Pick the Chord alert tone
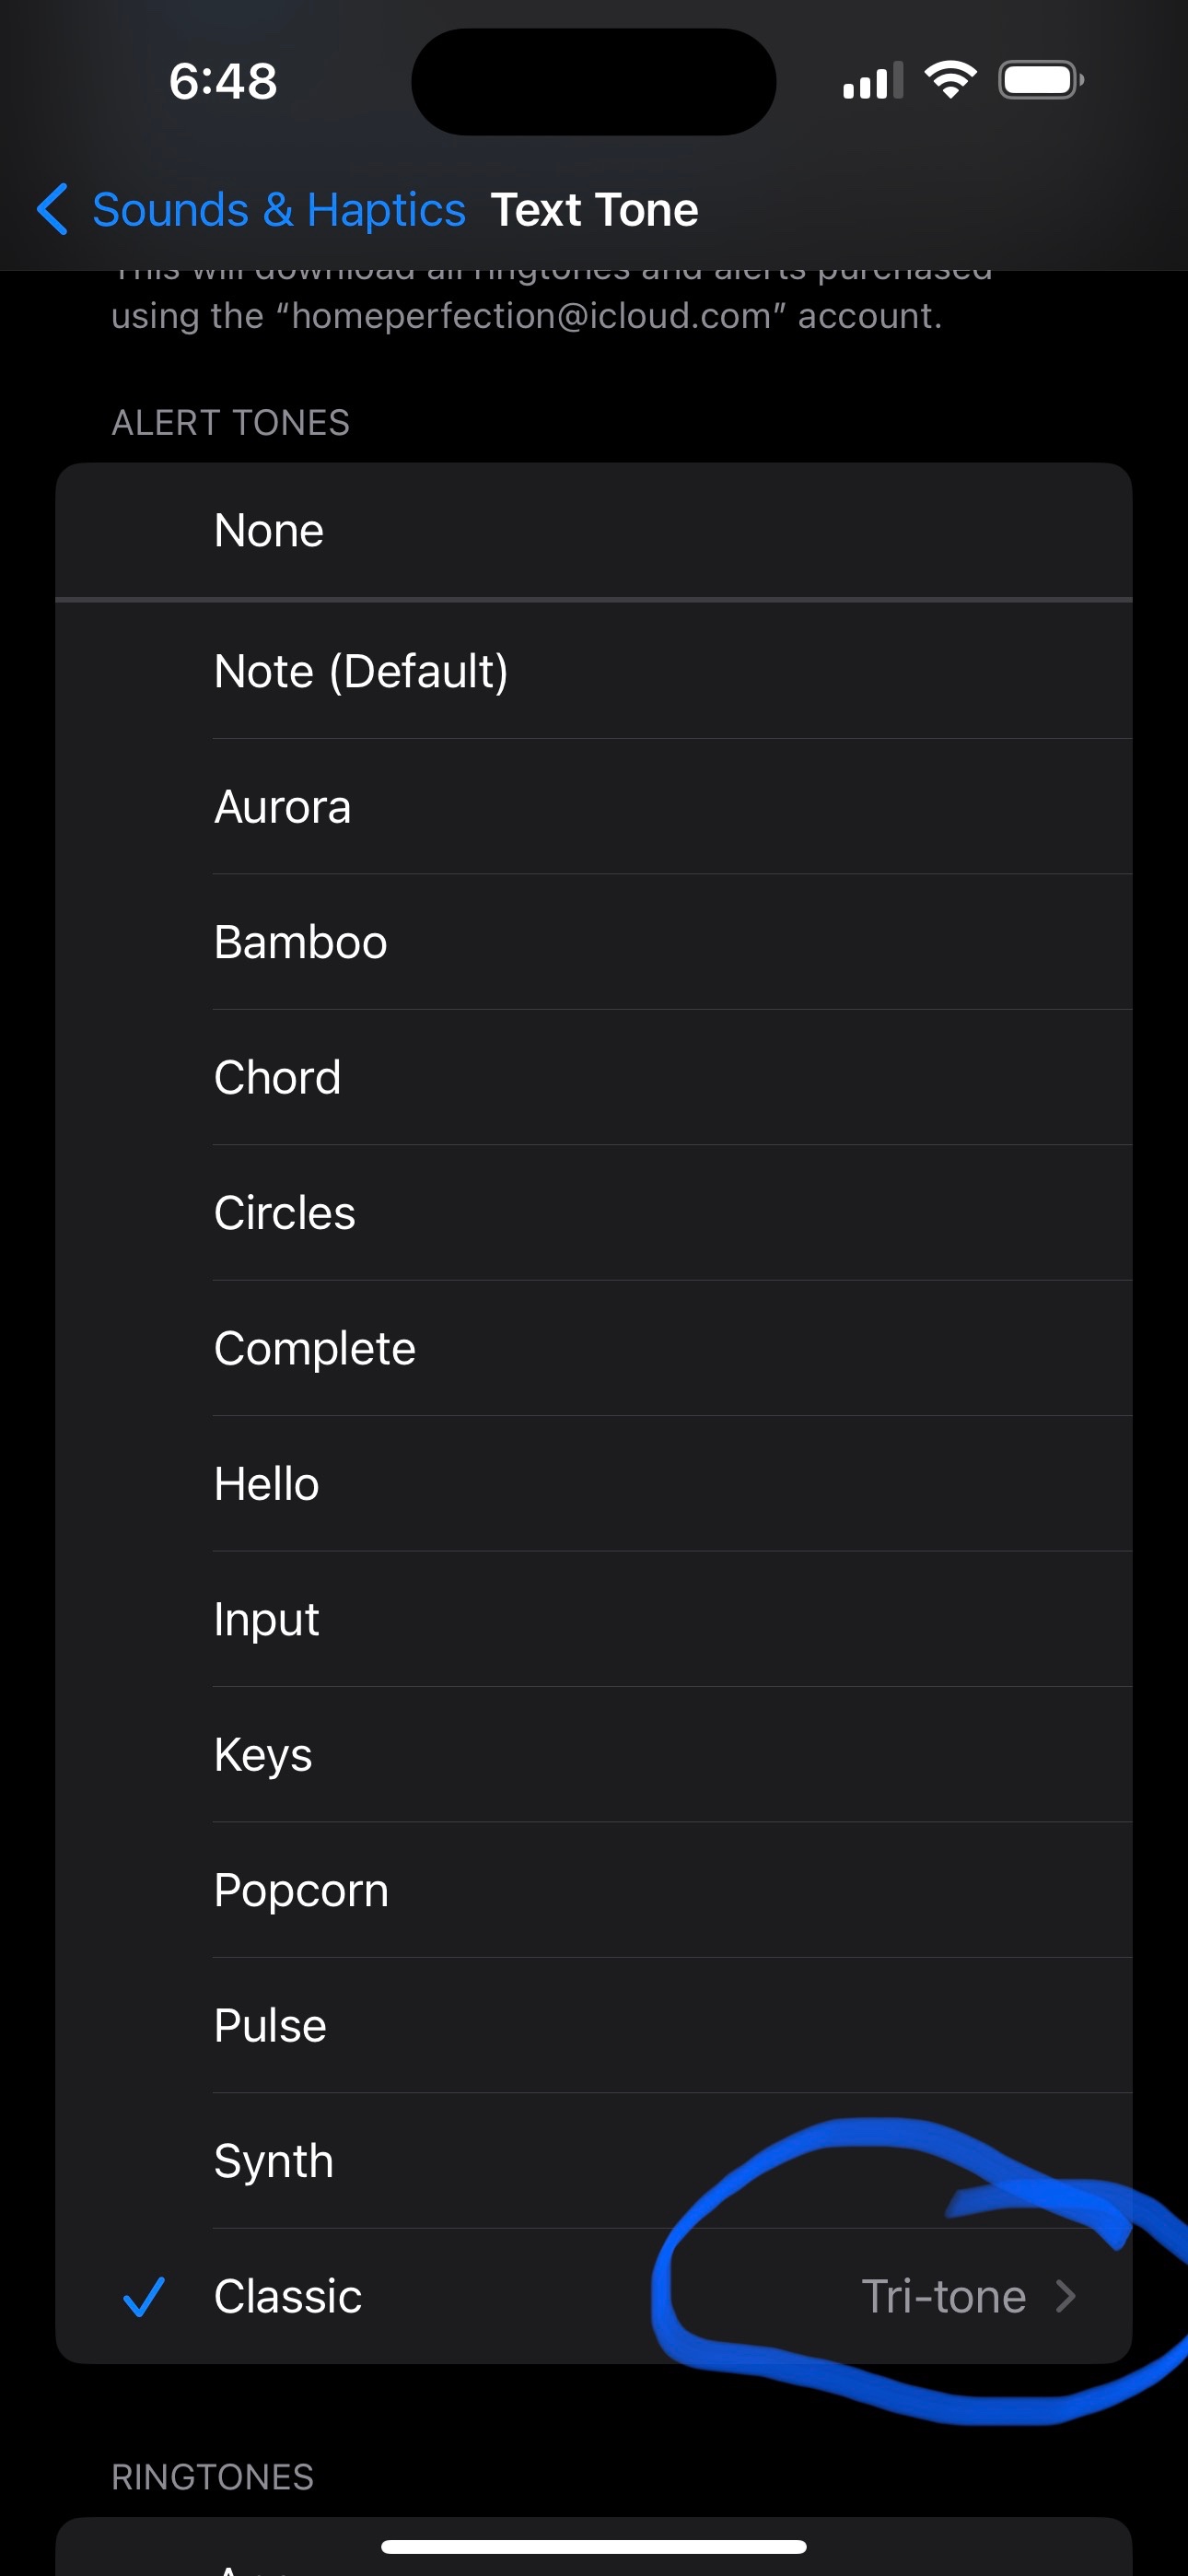This screenshot has width=1188, height=2576. [594, 1078]
